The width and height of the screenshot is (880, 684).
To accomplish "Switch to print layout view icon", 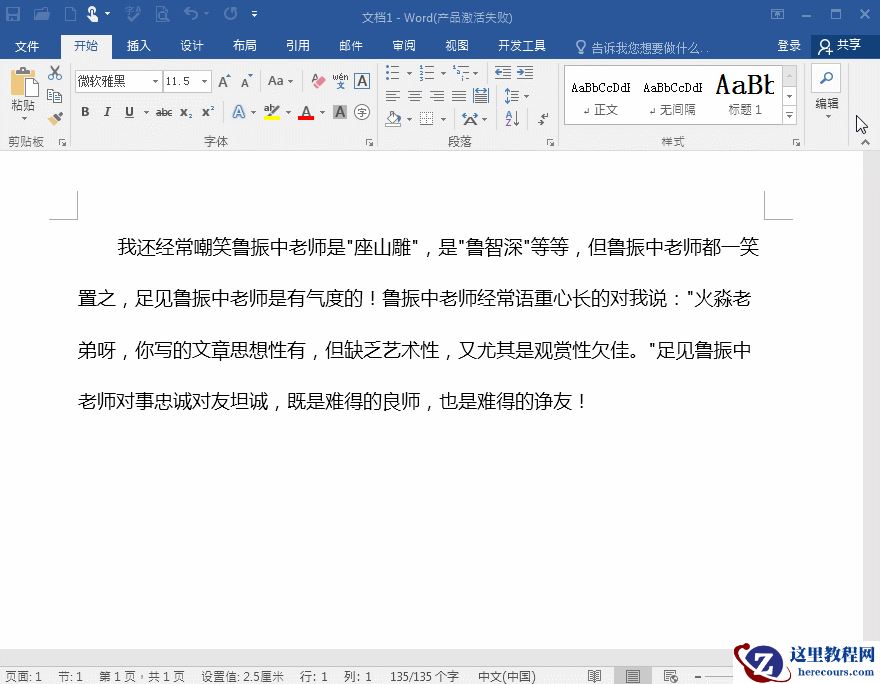I will tap(632, 676).
